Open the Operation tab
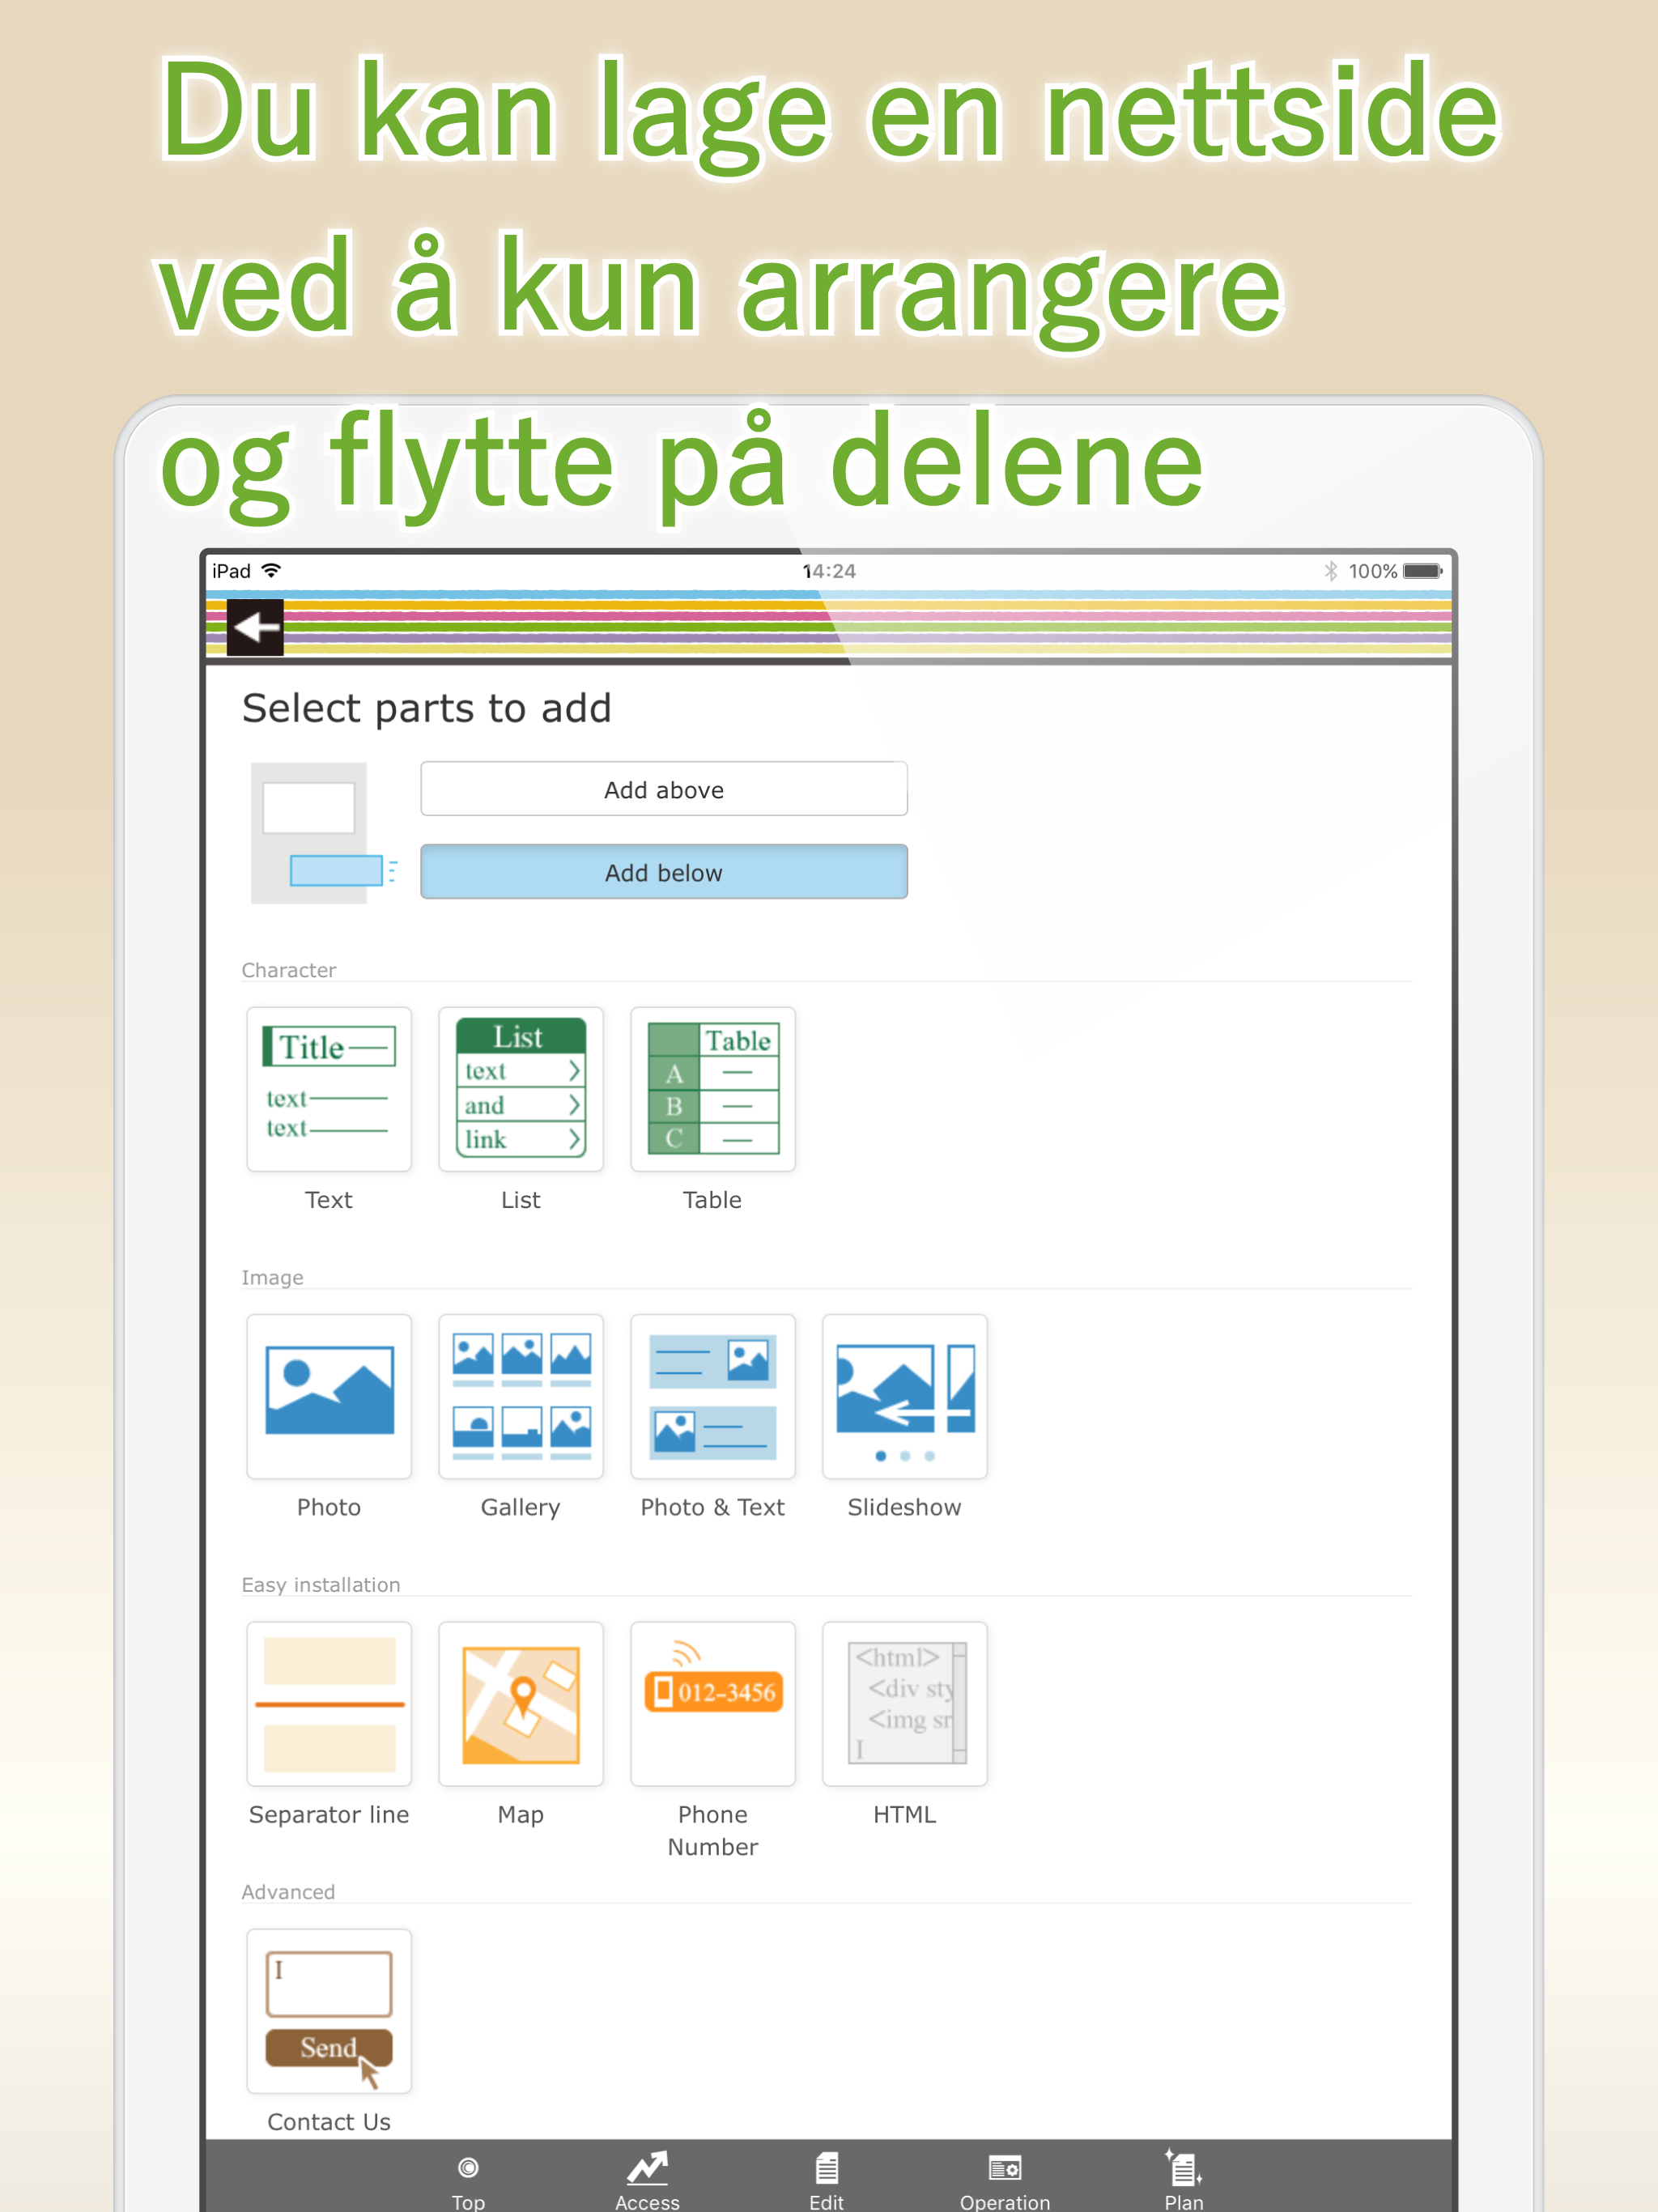1658x2212 pixels. (1005, 2180)
